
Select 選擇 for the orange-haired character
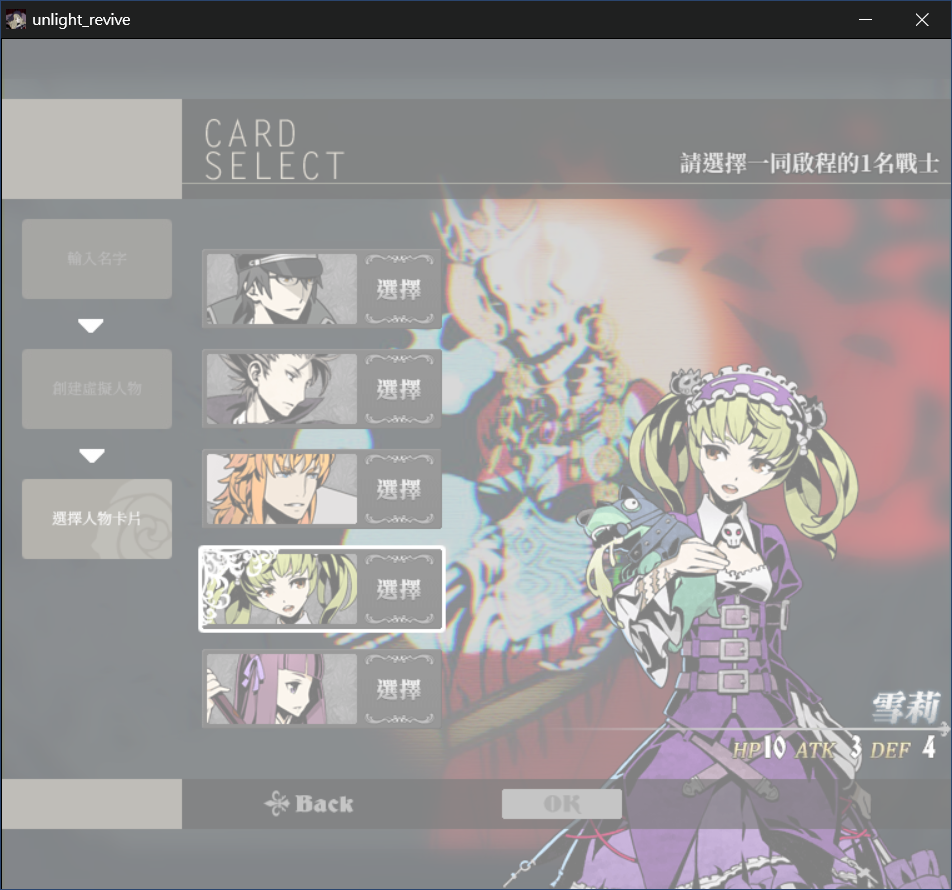click(399, 489)
